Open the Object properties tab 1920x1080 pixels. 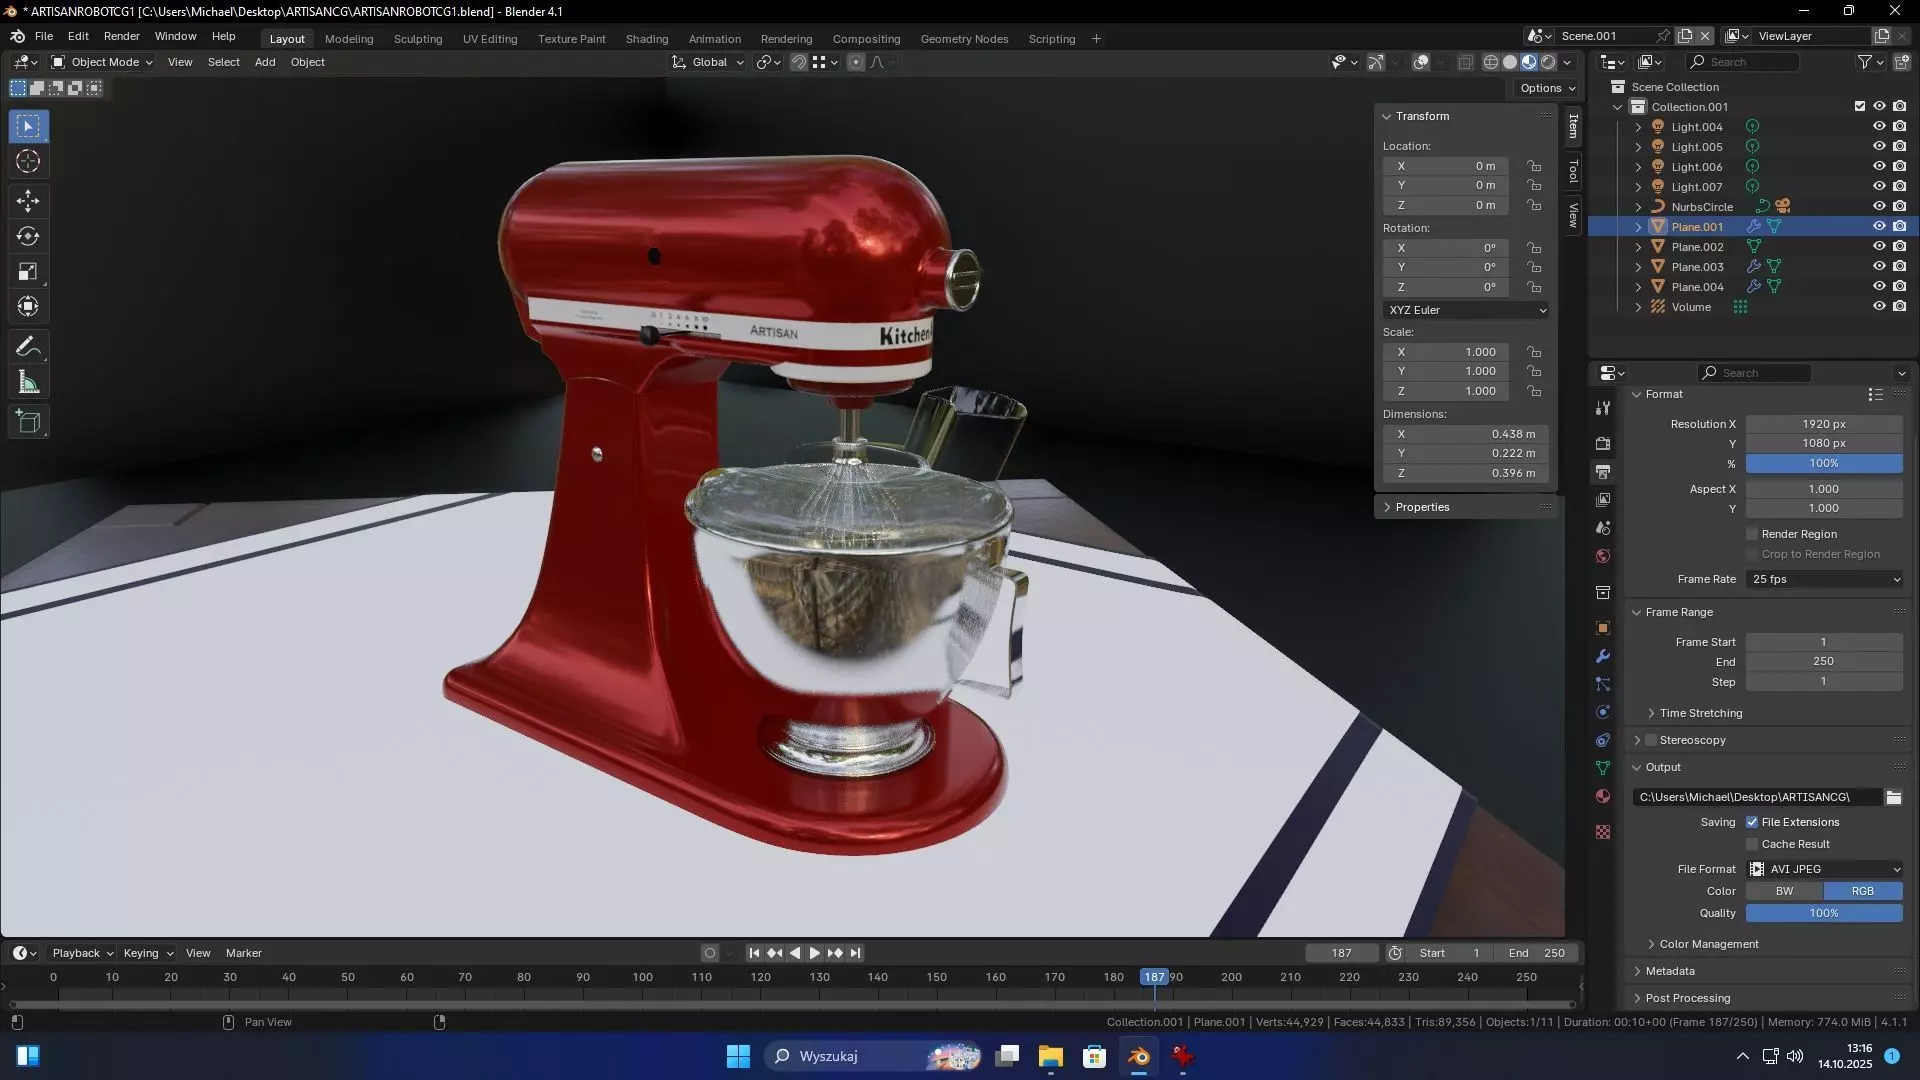(1603, 628)
